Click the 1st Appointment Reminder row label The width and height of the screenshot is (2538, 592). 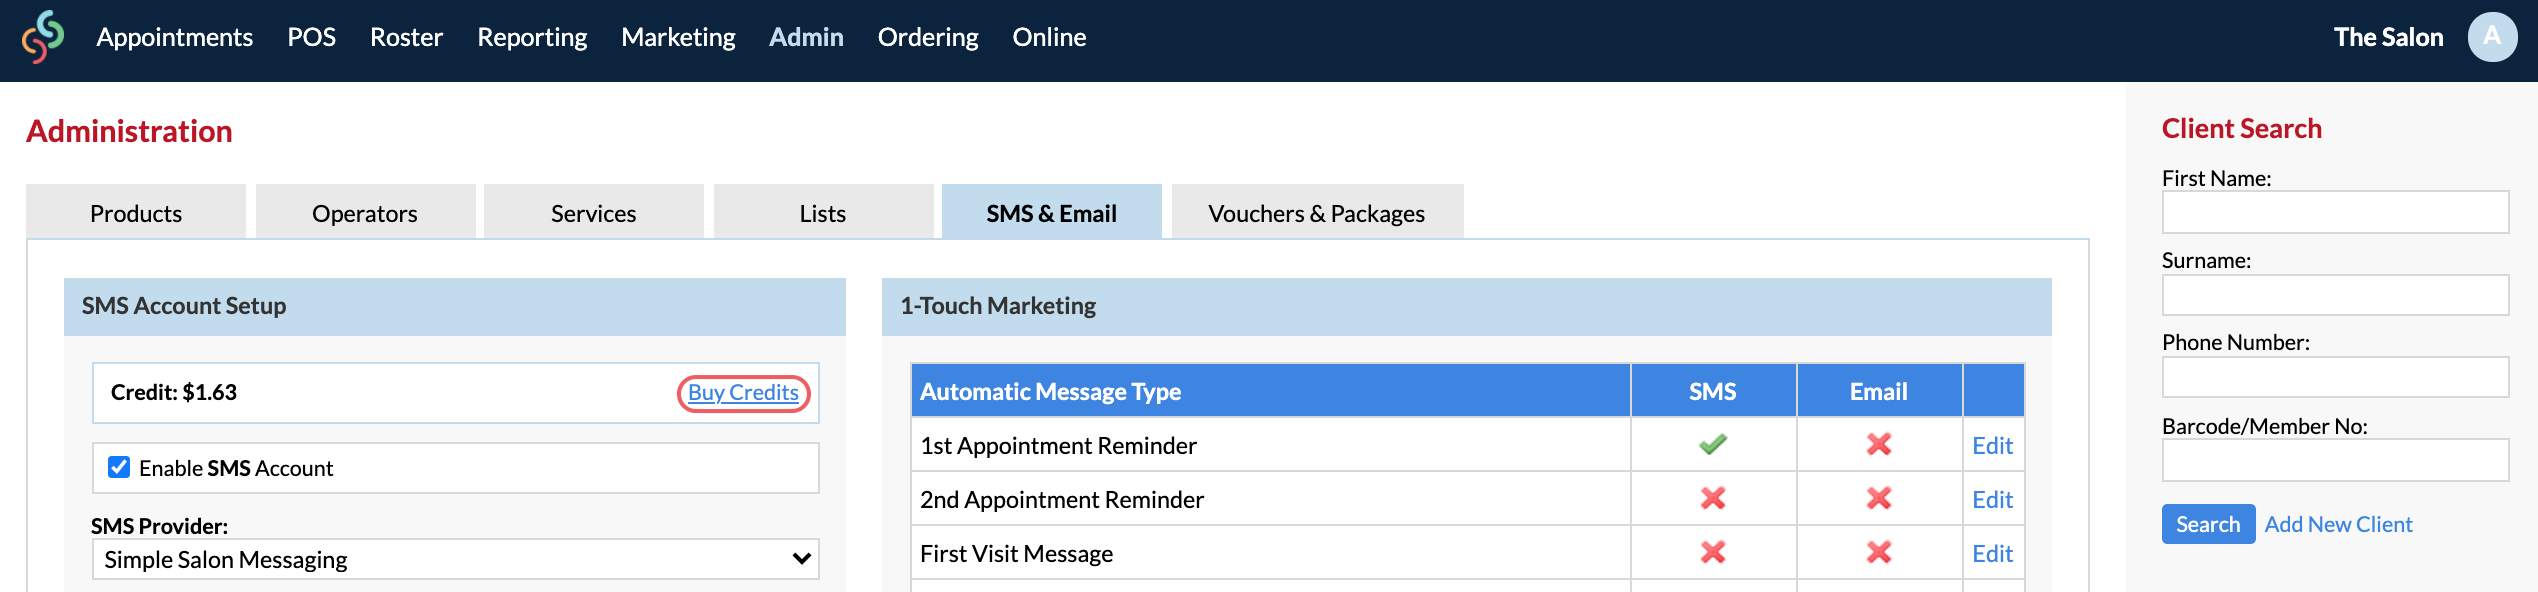[1058, 445]
